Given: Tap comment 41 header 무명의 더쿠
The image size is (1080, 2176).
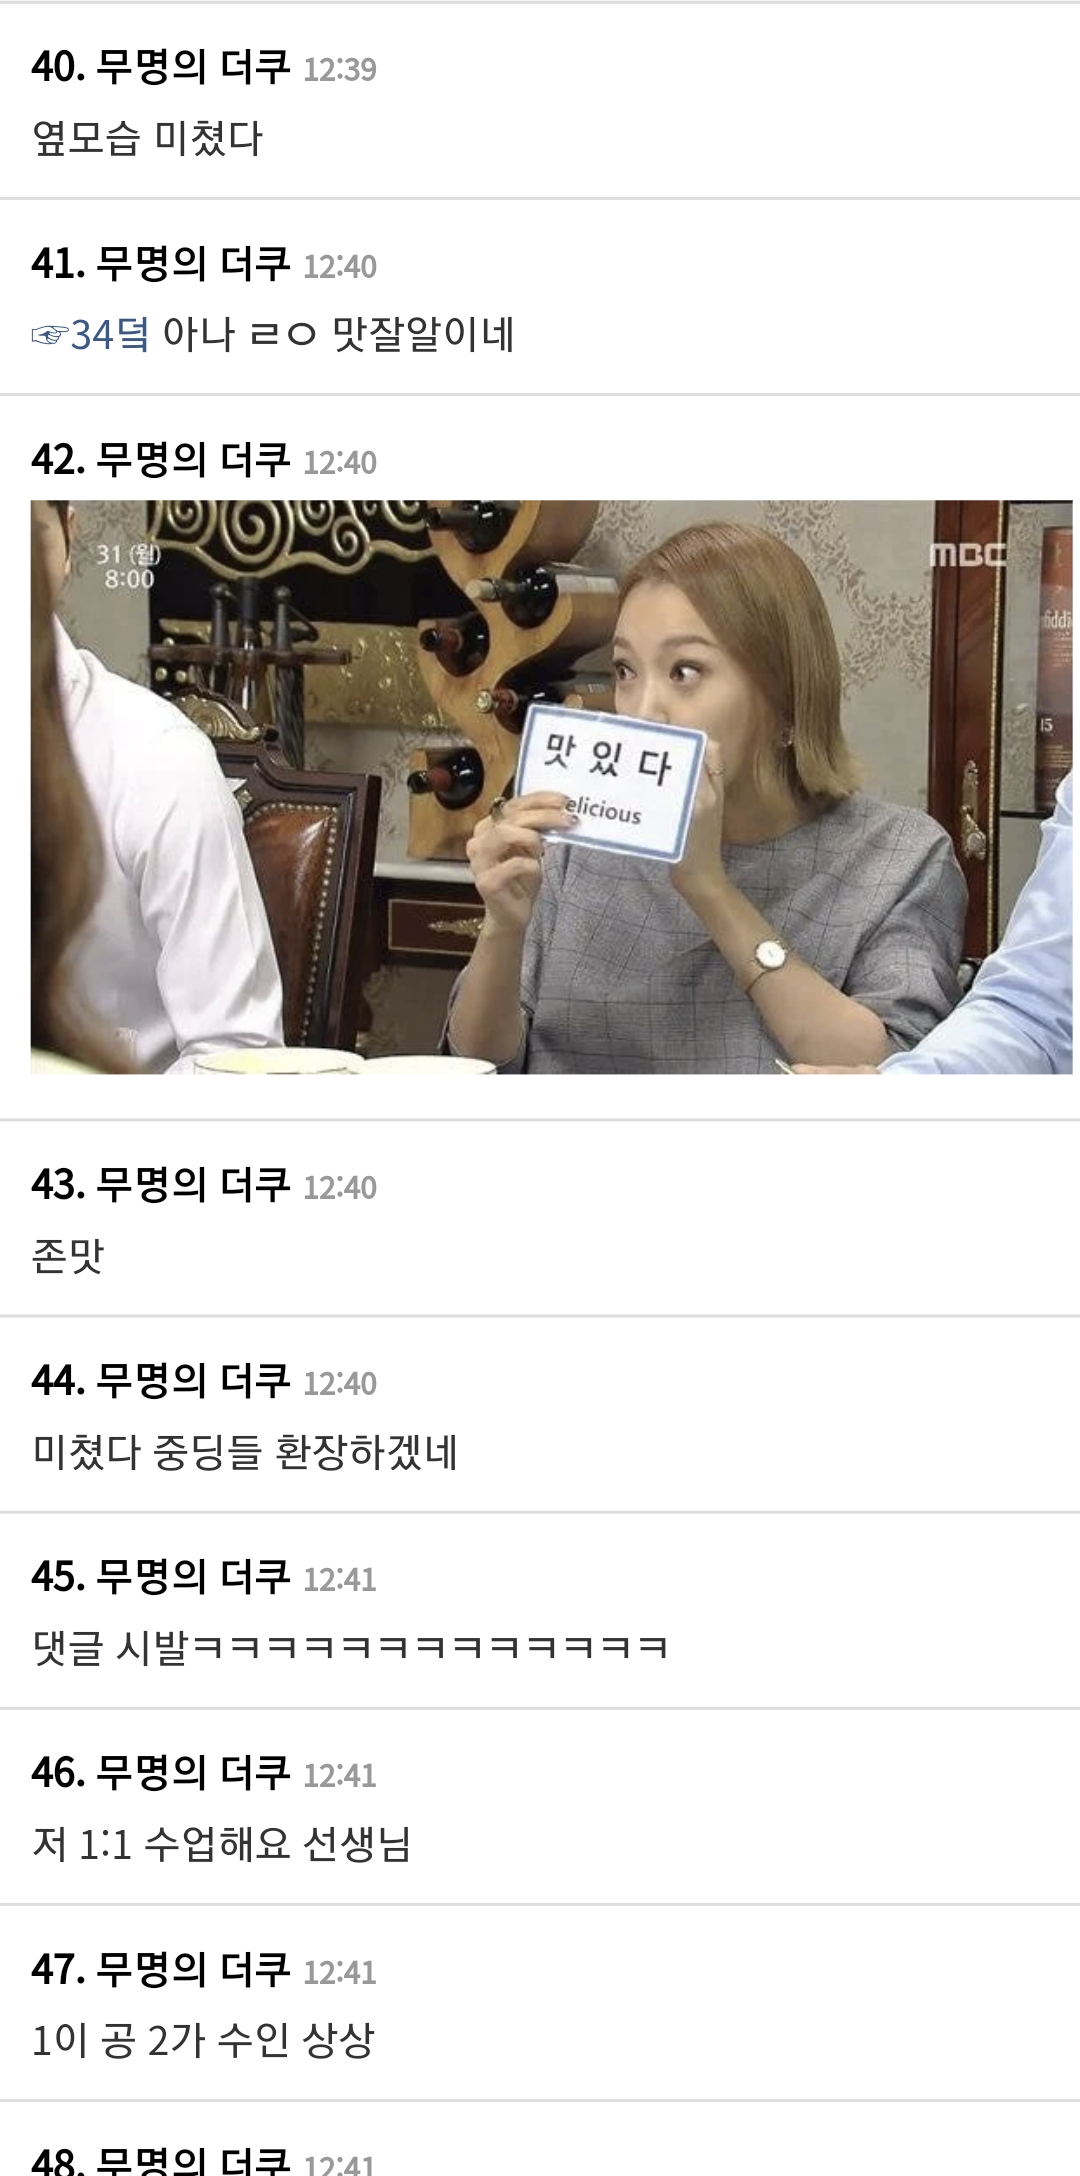Looking at the screenshot, I should pos(193,264).
